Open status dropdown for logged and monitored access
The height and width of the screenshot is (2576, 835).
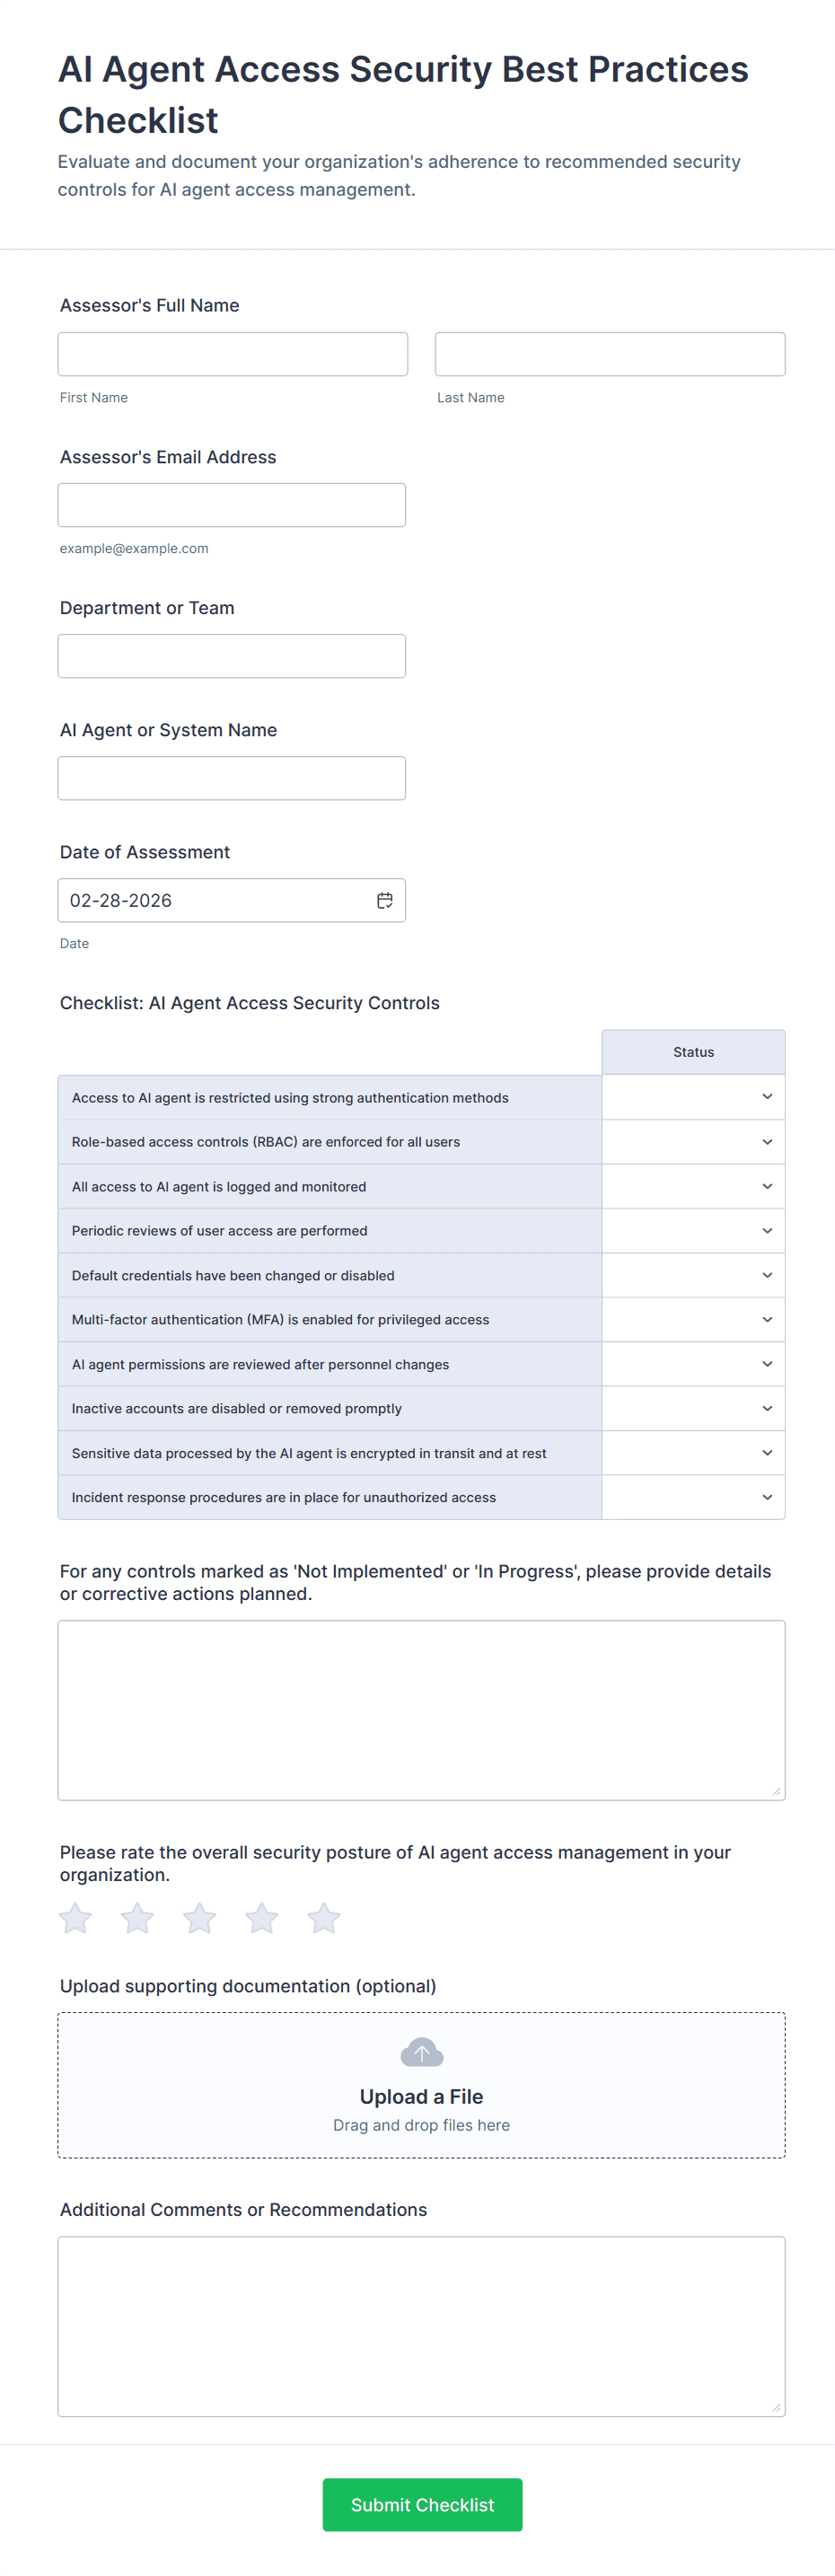click(x=693, y=1186)
